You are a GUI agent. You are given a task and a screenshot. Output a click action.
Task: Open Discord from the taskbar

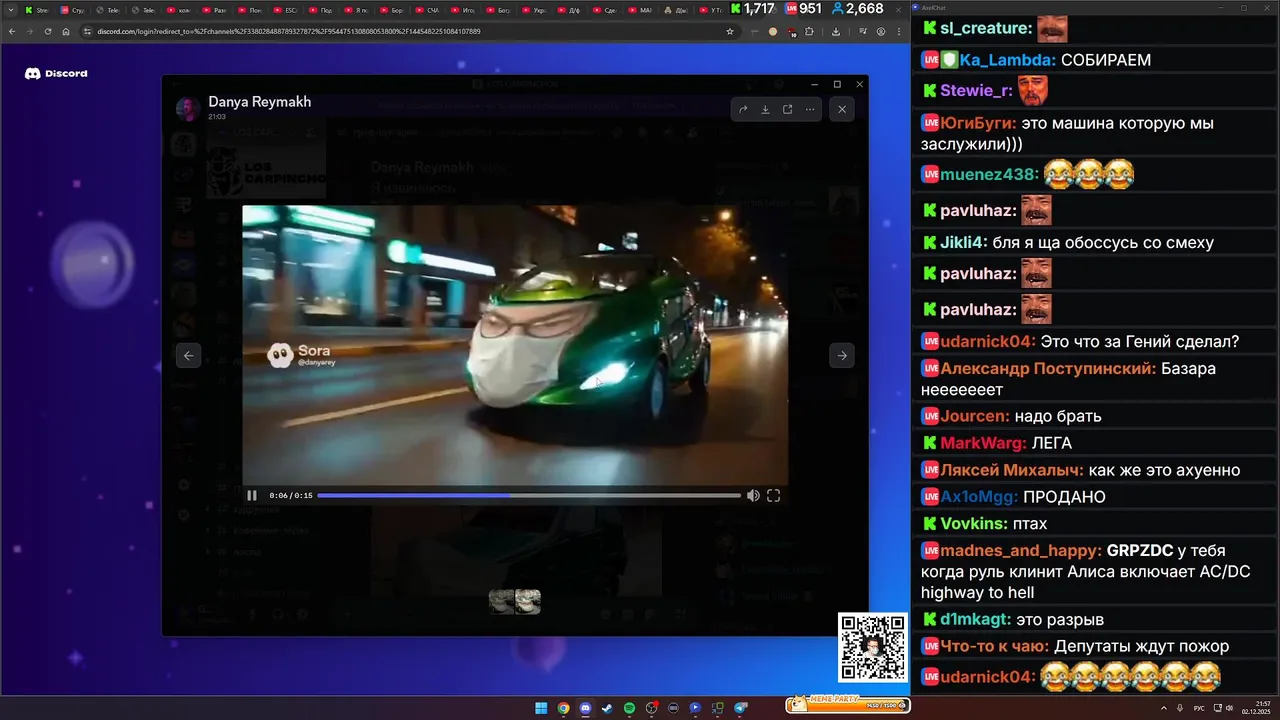click(x=585, y=708)
